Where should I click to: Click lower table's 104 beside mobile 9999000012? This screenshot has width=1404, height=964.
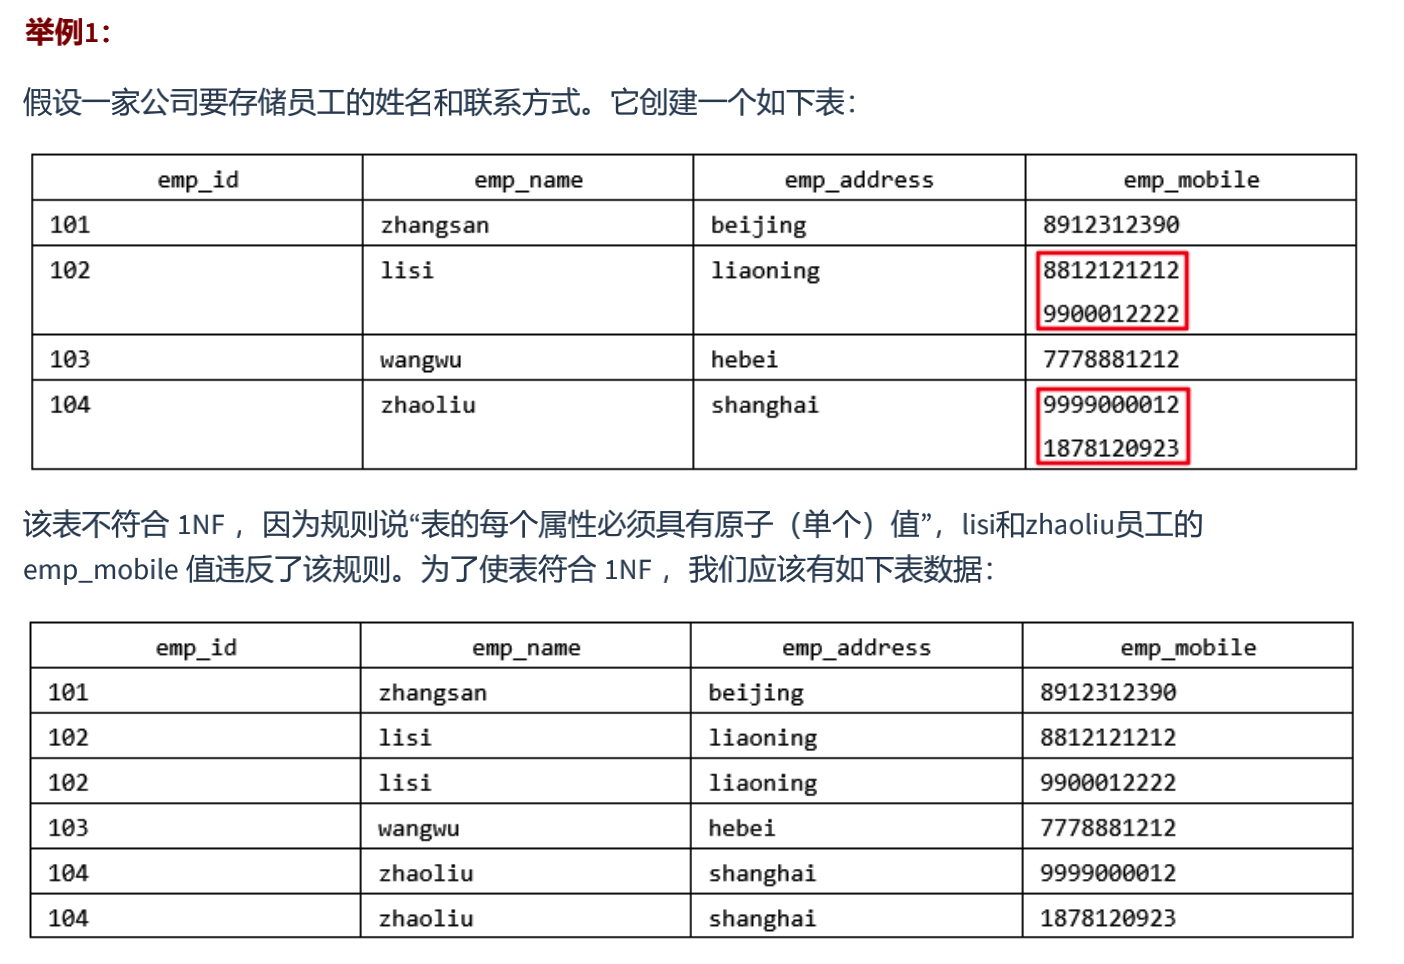(x=68, y=873)
